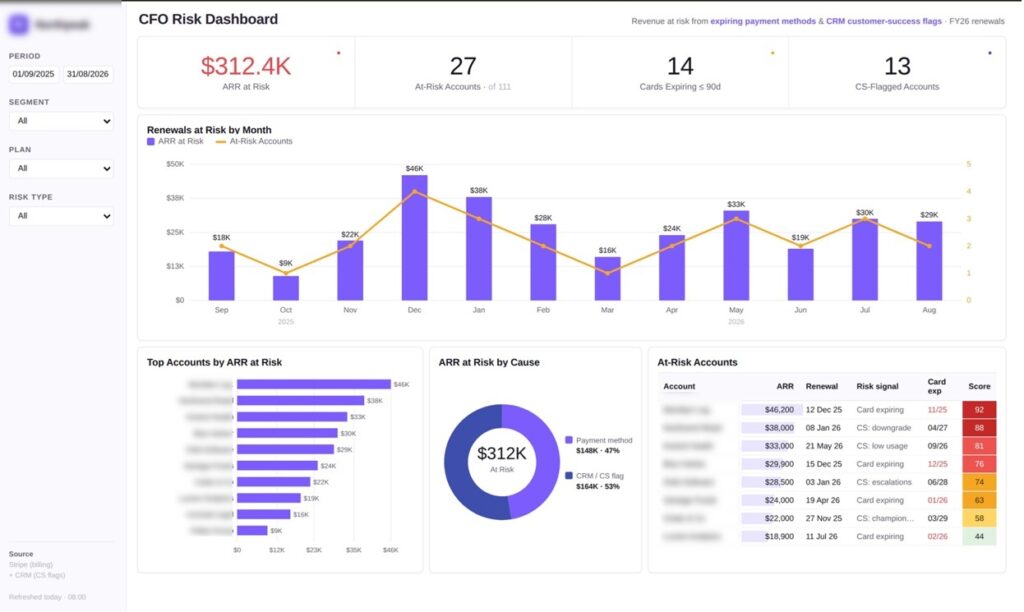Click the green score 44 cell
Viewport: 1024px width, 612px height.
click(979, 536)
